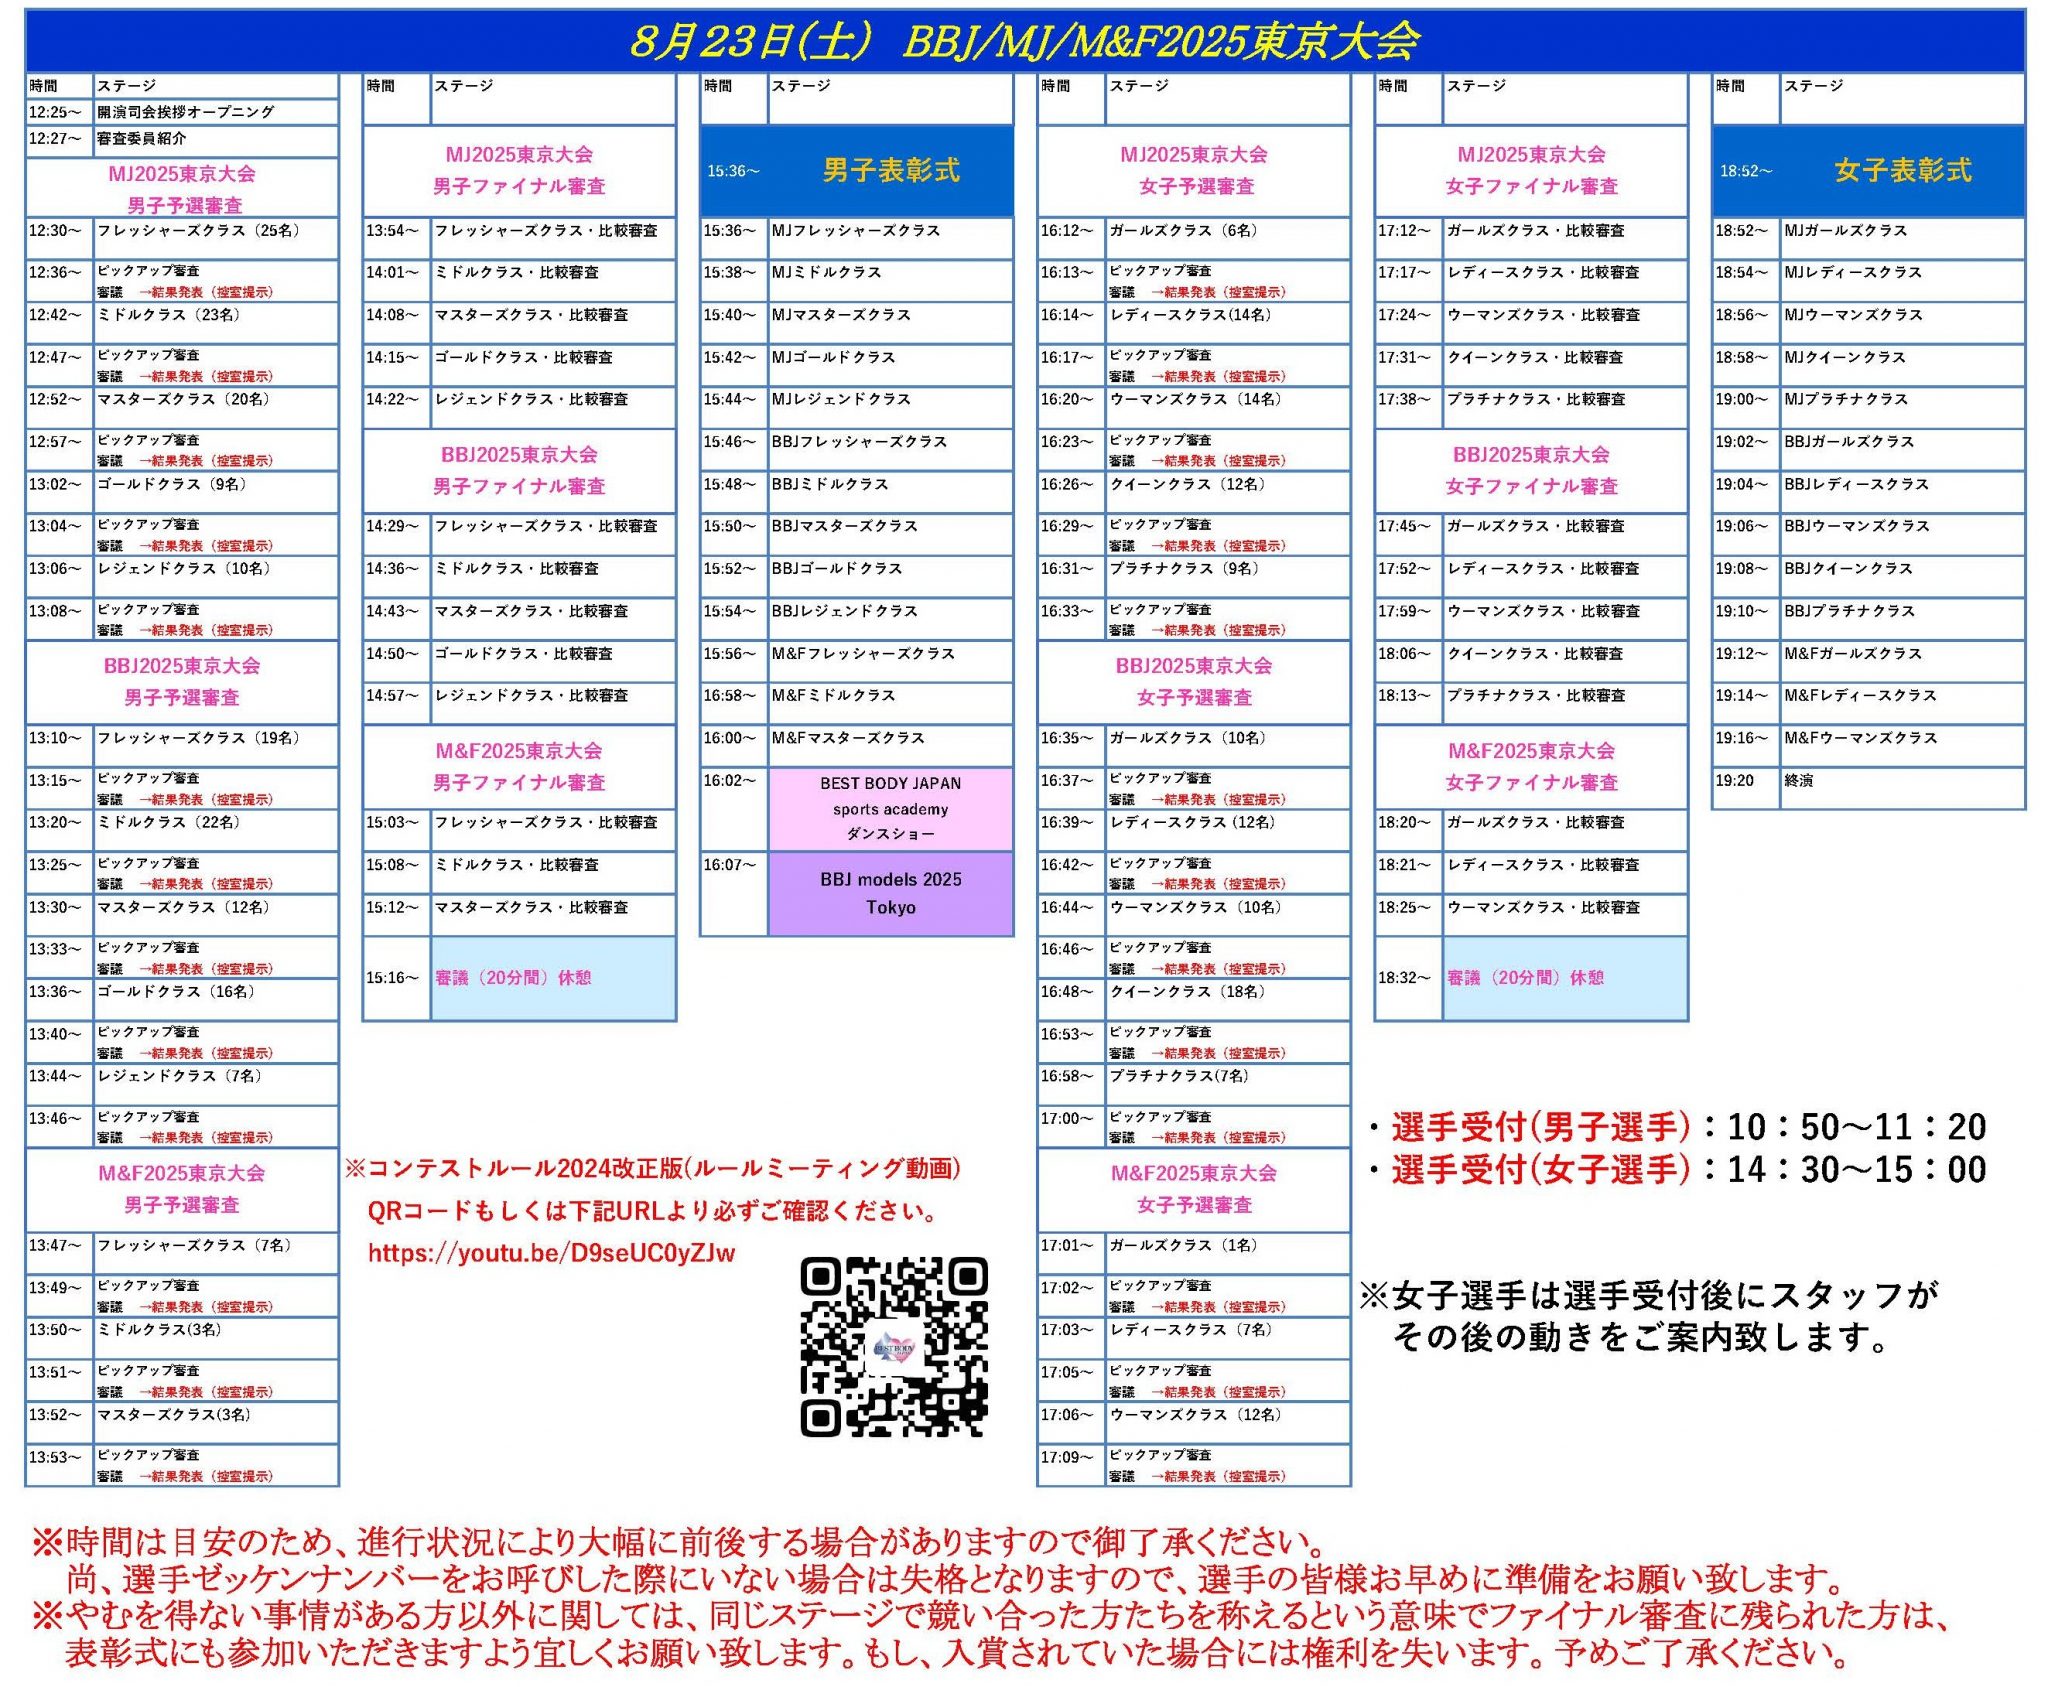Click the 終演 row at 19:20
This screenshot has width=2048, height=1687.
pyautogui.click(x=1799, y=780)
